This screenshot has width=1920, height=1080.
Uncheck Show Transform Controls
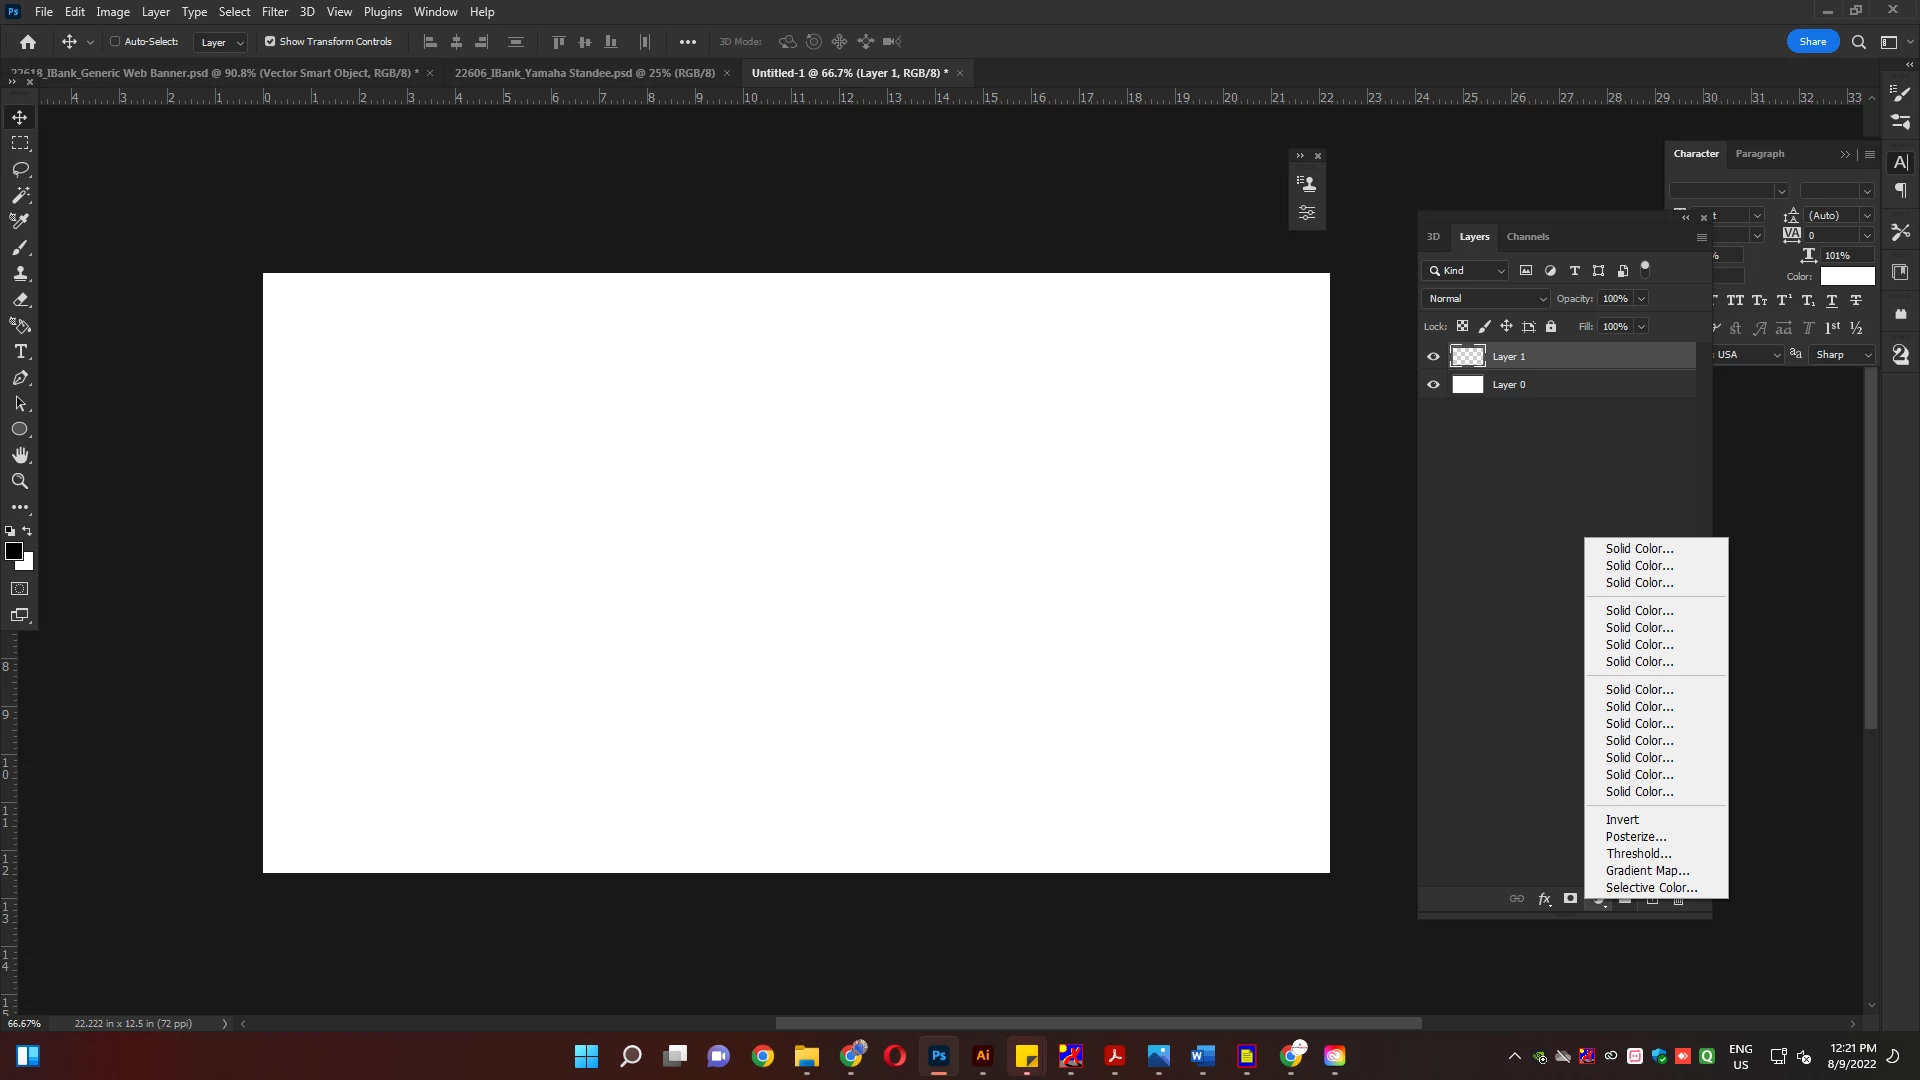coord(270,42)
